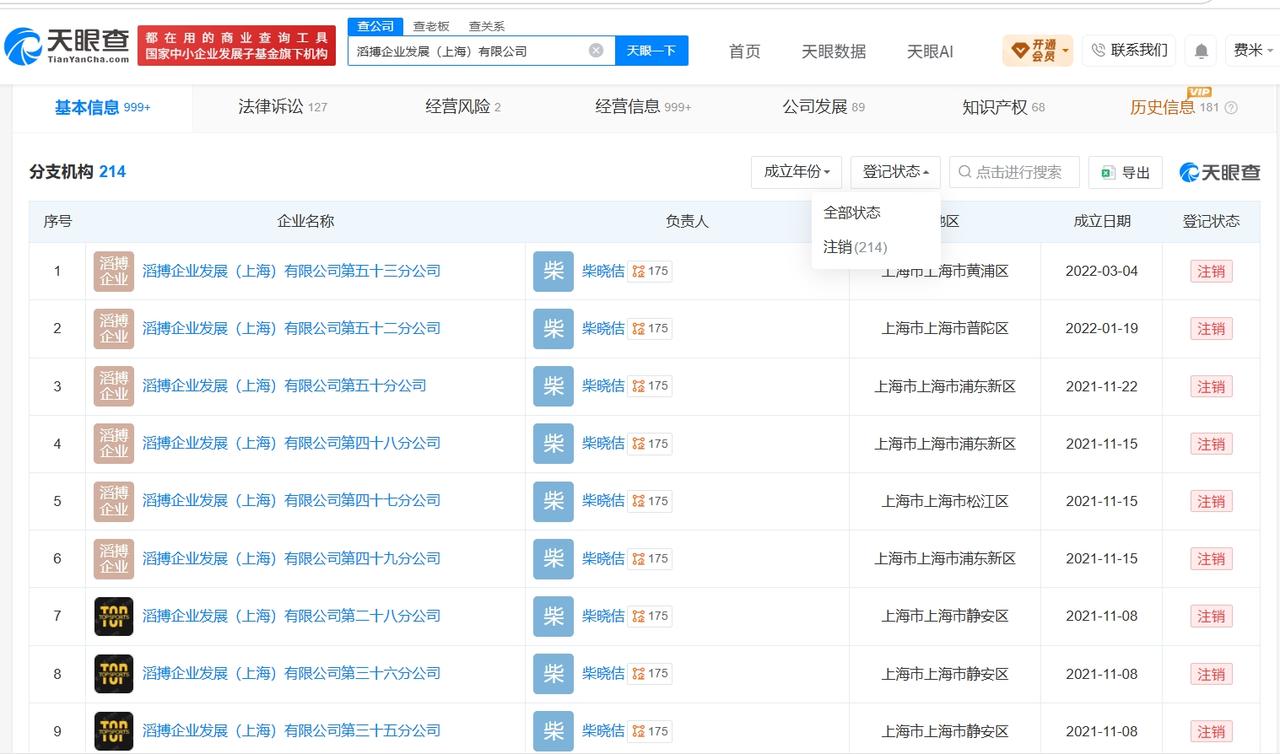Open the 第五十二分公司 company link
The height and width of the screenshot is (754, 1280).
(x=291, y=328)
